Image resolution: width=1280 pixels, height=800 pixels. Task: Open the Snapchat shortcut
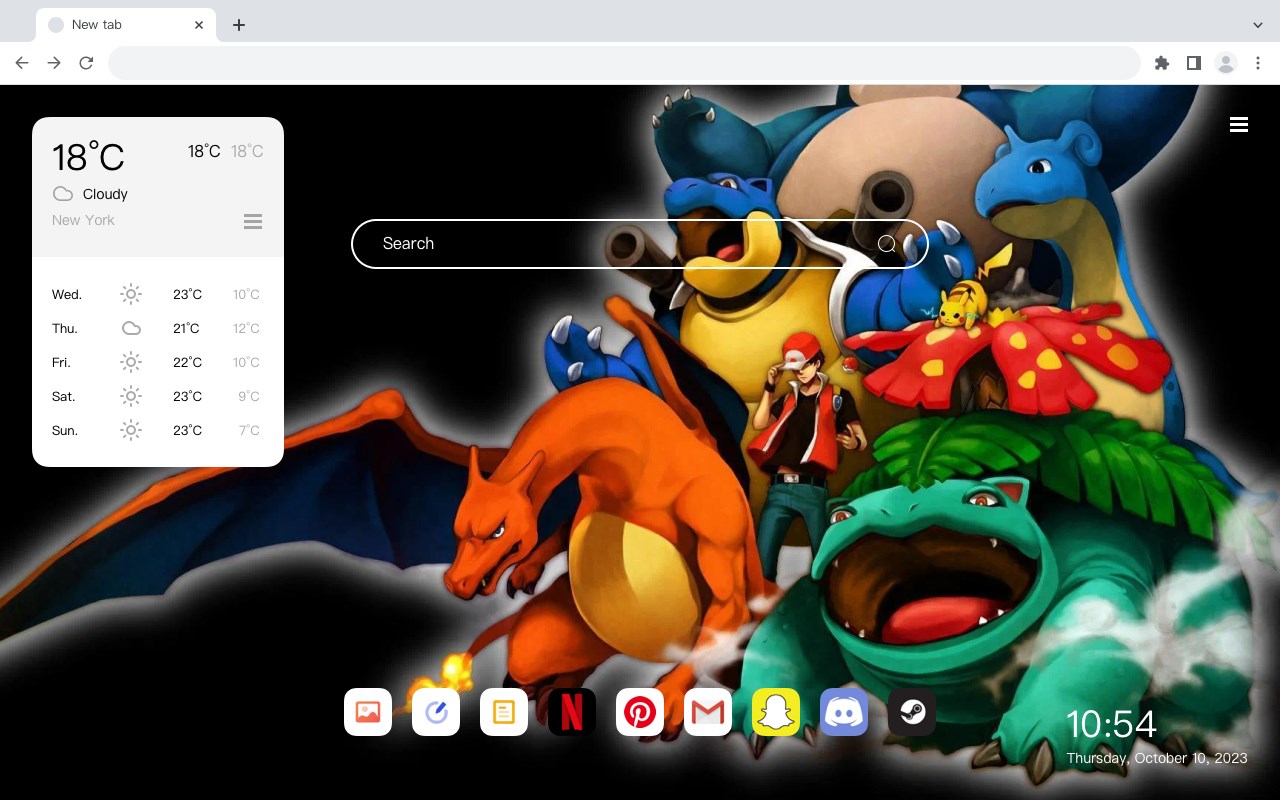776,712
